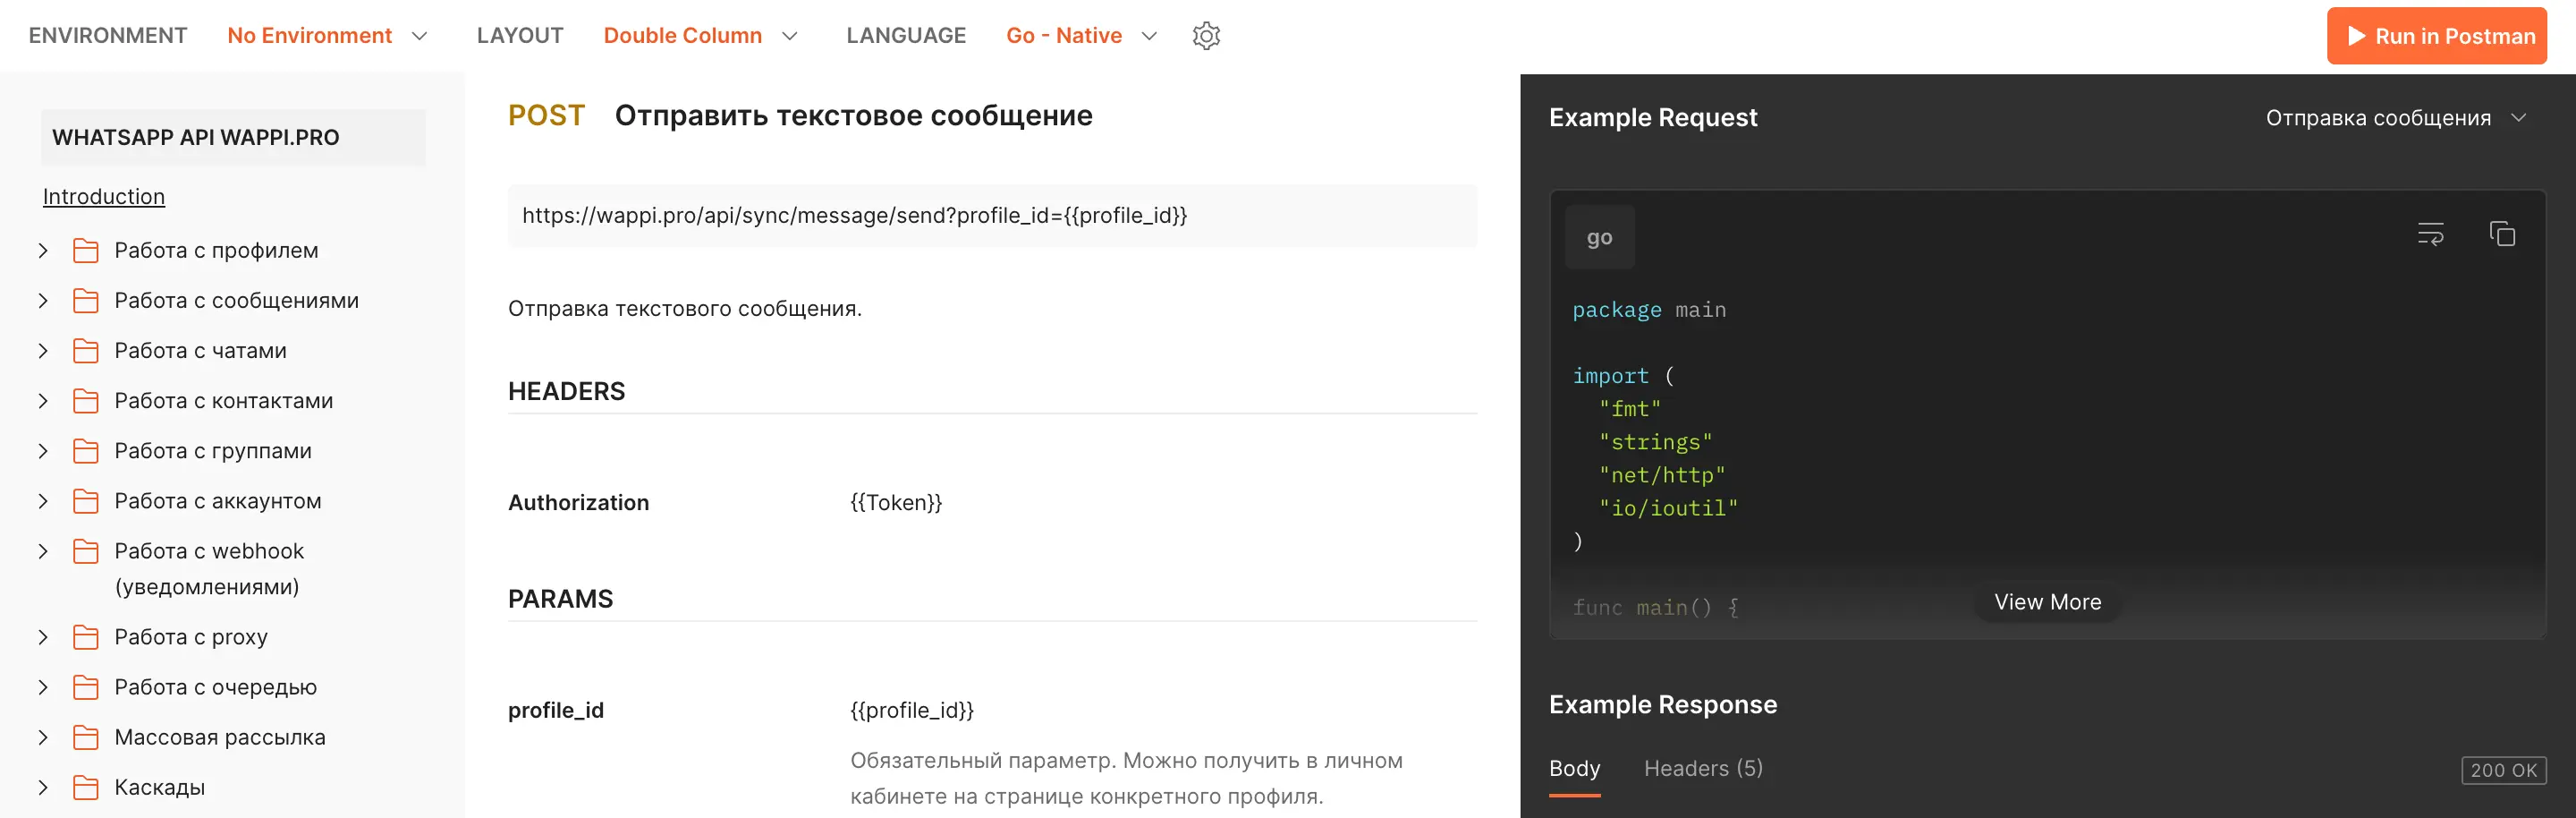Open the Go - Native language dropdown
The image size is (2576, 818).
1081,36
